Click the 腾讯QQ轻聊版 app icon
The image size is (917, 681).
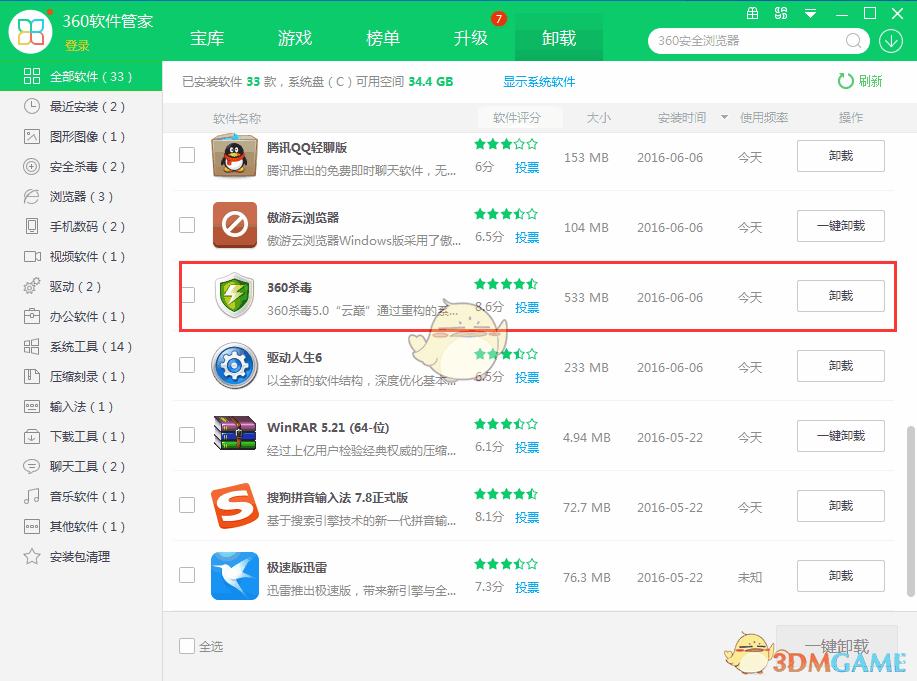point(235,156)
